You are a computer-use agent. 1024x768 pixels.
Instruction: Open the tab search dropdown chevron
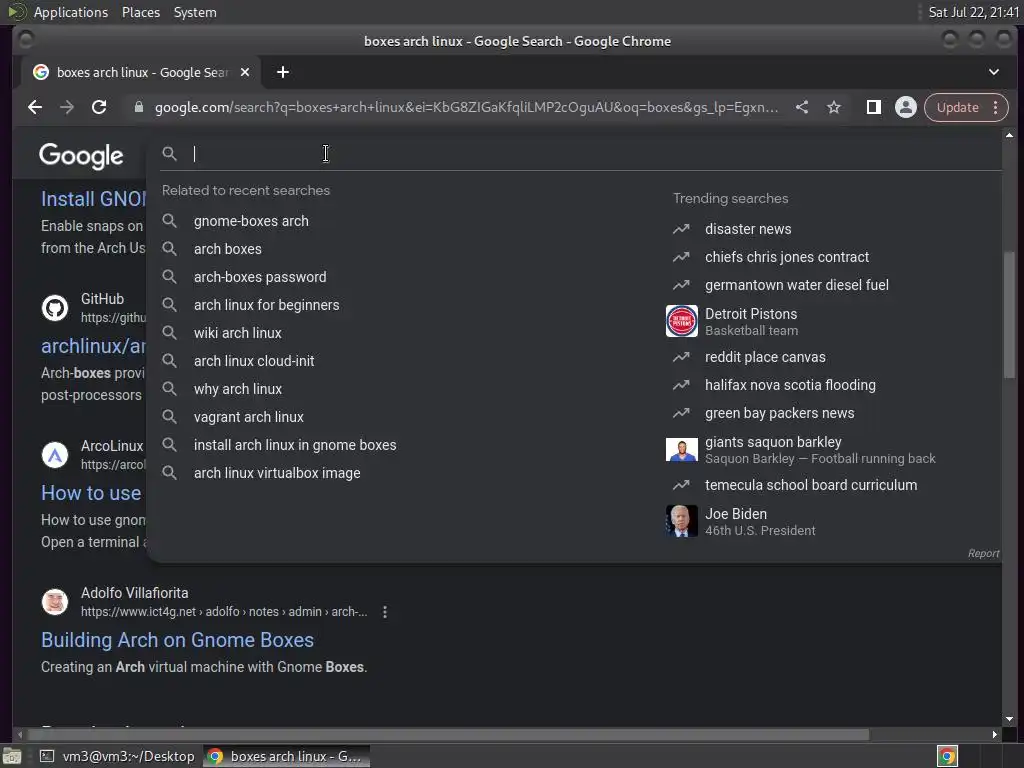coord(993,72)
